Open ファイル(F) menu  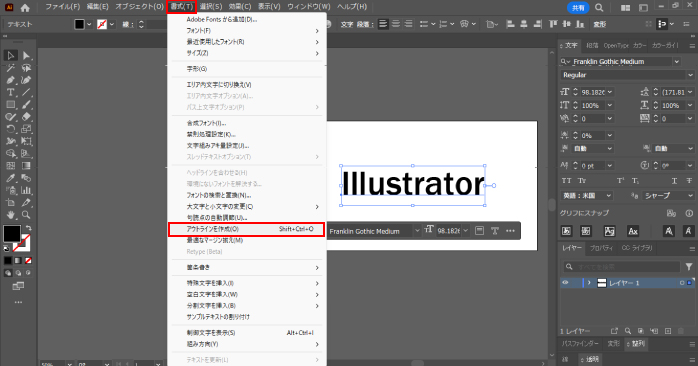tap(63, 7)
